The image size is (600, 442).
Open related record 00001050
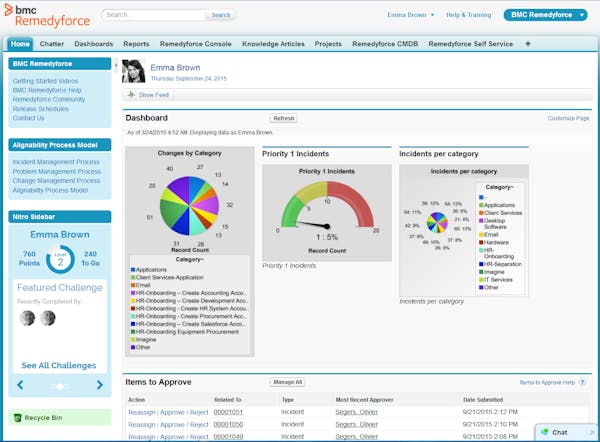pos(228,424)
